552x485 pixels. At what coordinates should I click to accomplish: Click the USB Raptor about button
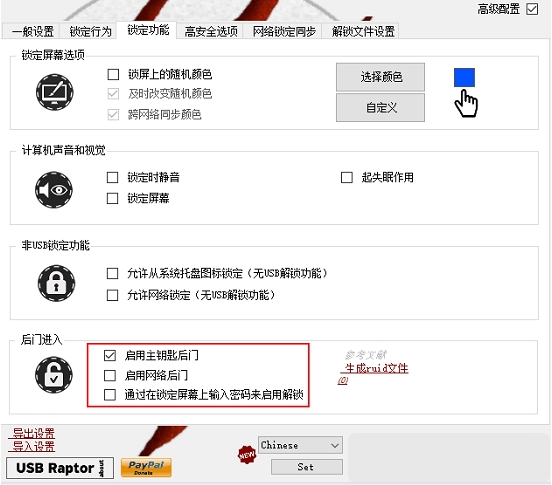click(x=60, y=468)
